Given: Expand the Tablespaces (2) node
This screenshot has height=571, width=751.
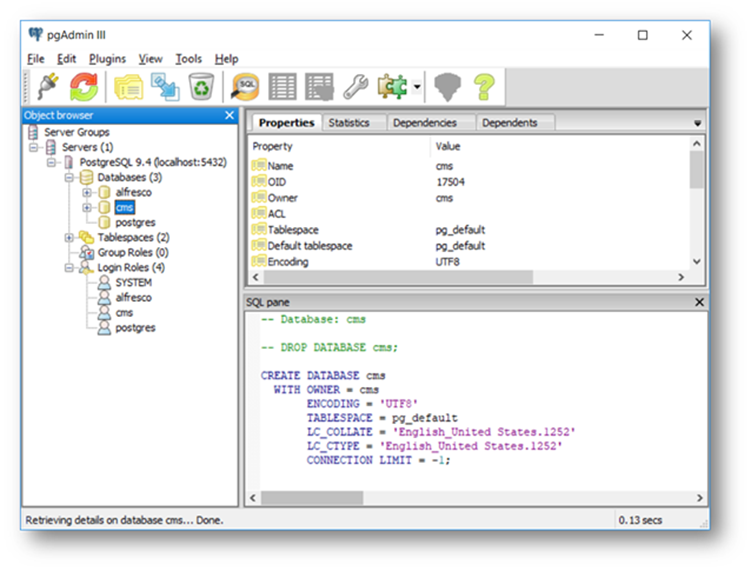Looking at the screenshot, I should click(x=69, y=238).
